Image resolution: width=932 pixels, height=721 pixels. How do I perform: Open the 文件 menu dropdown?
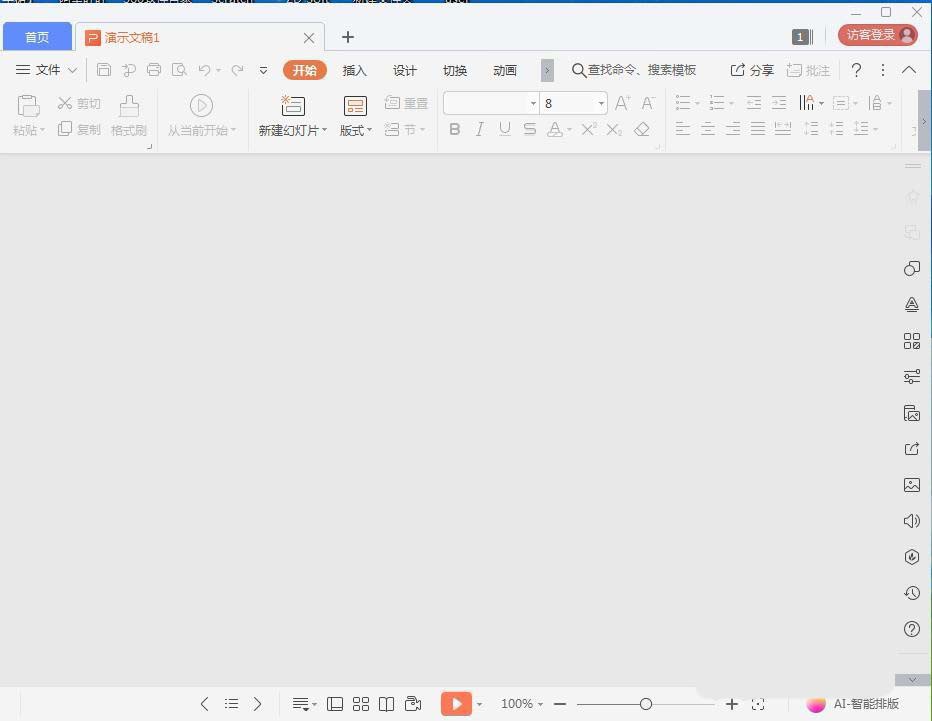pos(46,70)
